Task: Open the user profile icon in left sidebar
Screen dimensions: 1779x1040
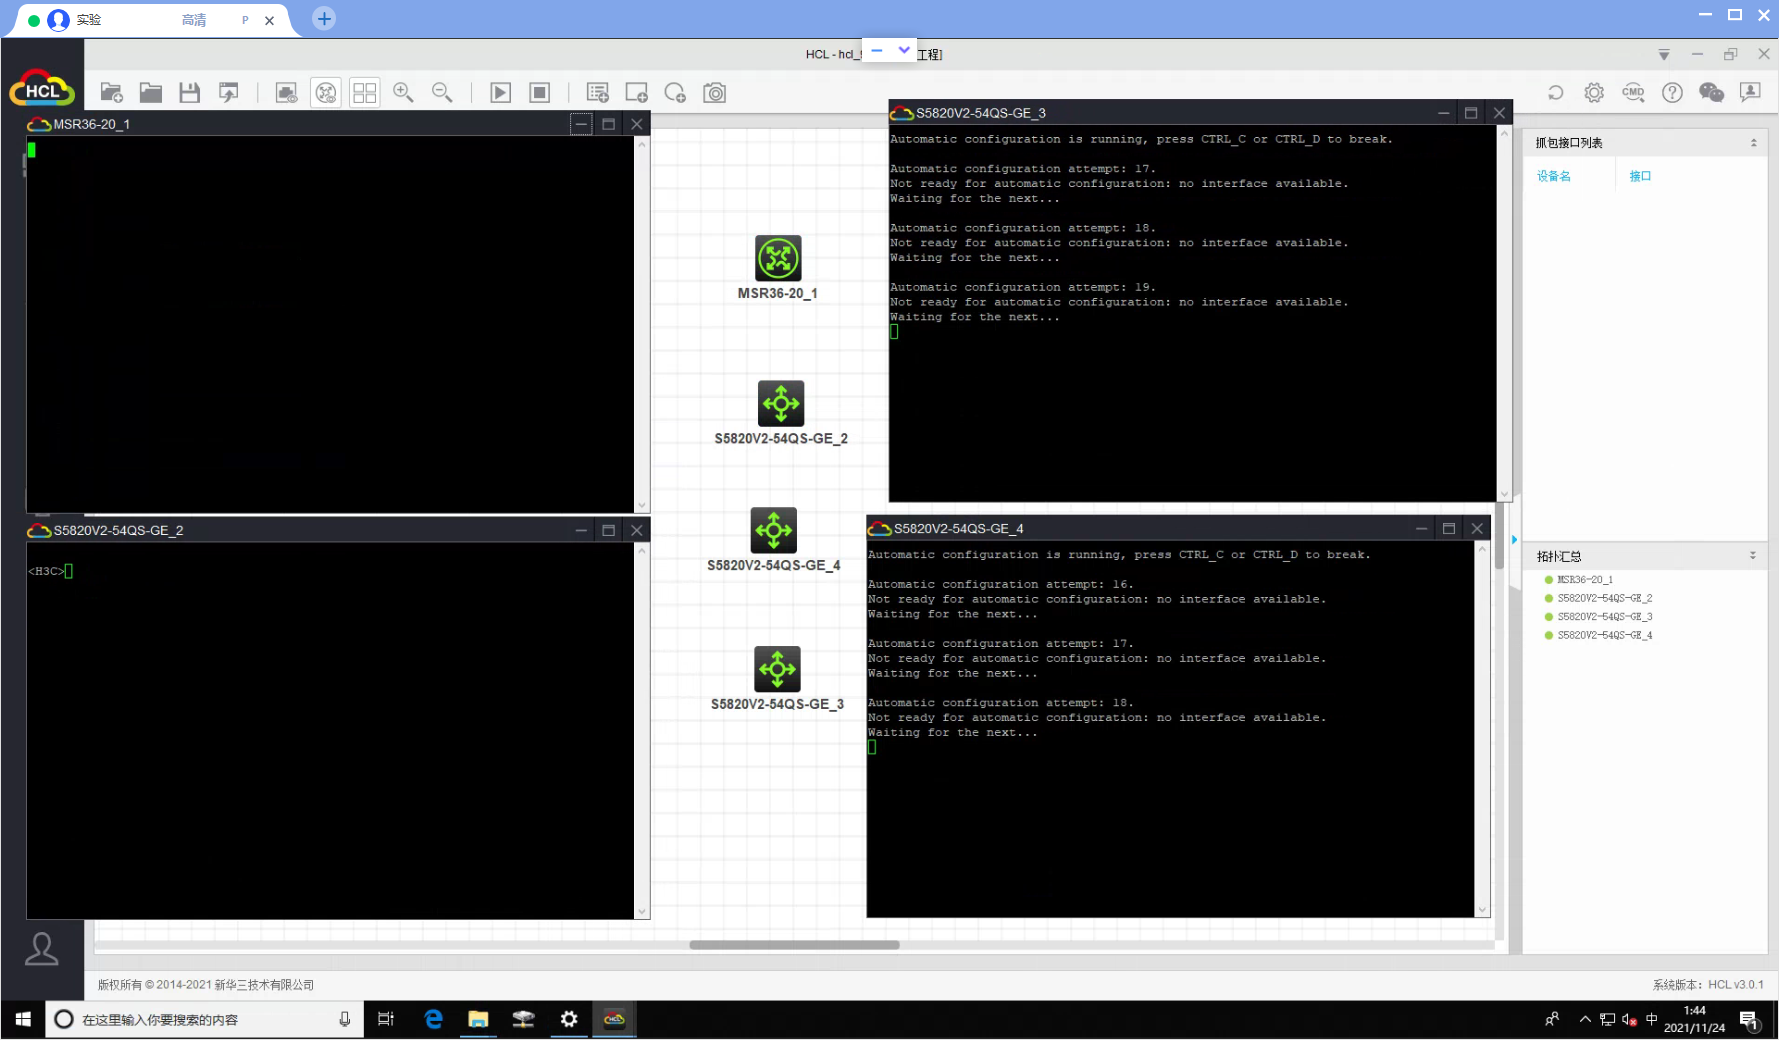Action: tap(42, 949)
